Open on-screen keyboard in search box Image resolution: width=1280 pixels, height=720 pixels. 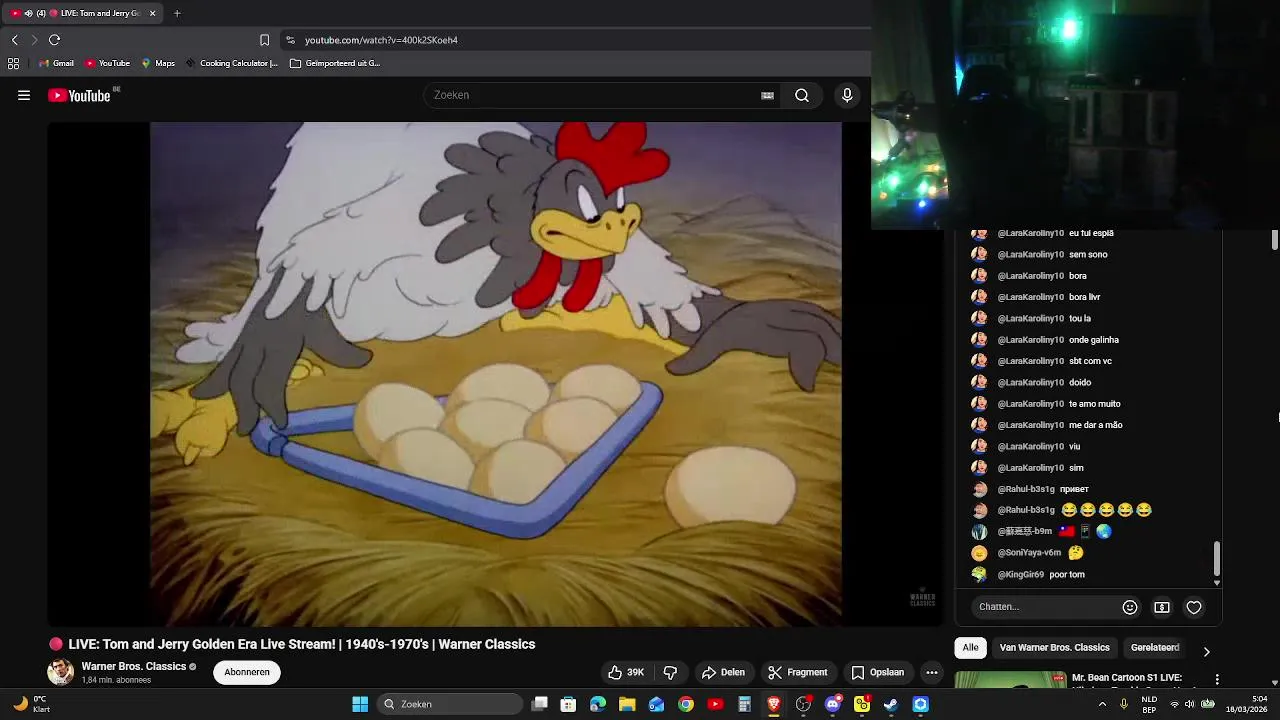tap(767, 95)
